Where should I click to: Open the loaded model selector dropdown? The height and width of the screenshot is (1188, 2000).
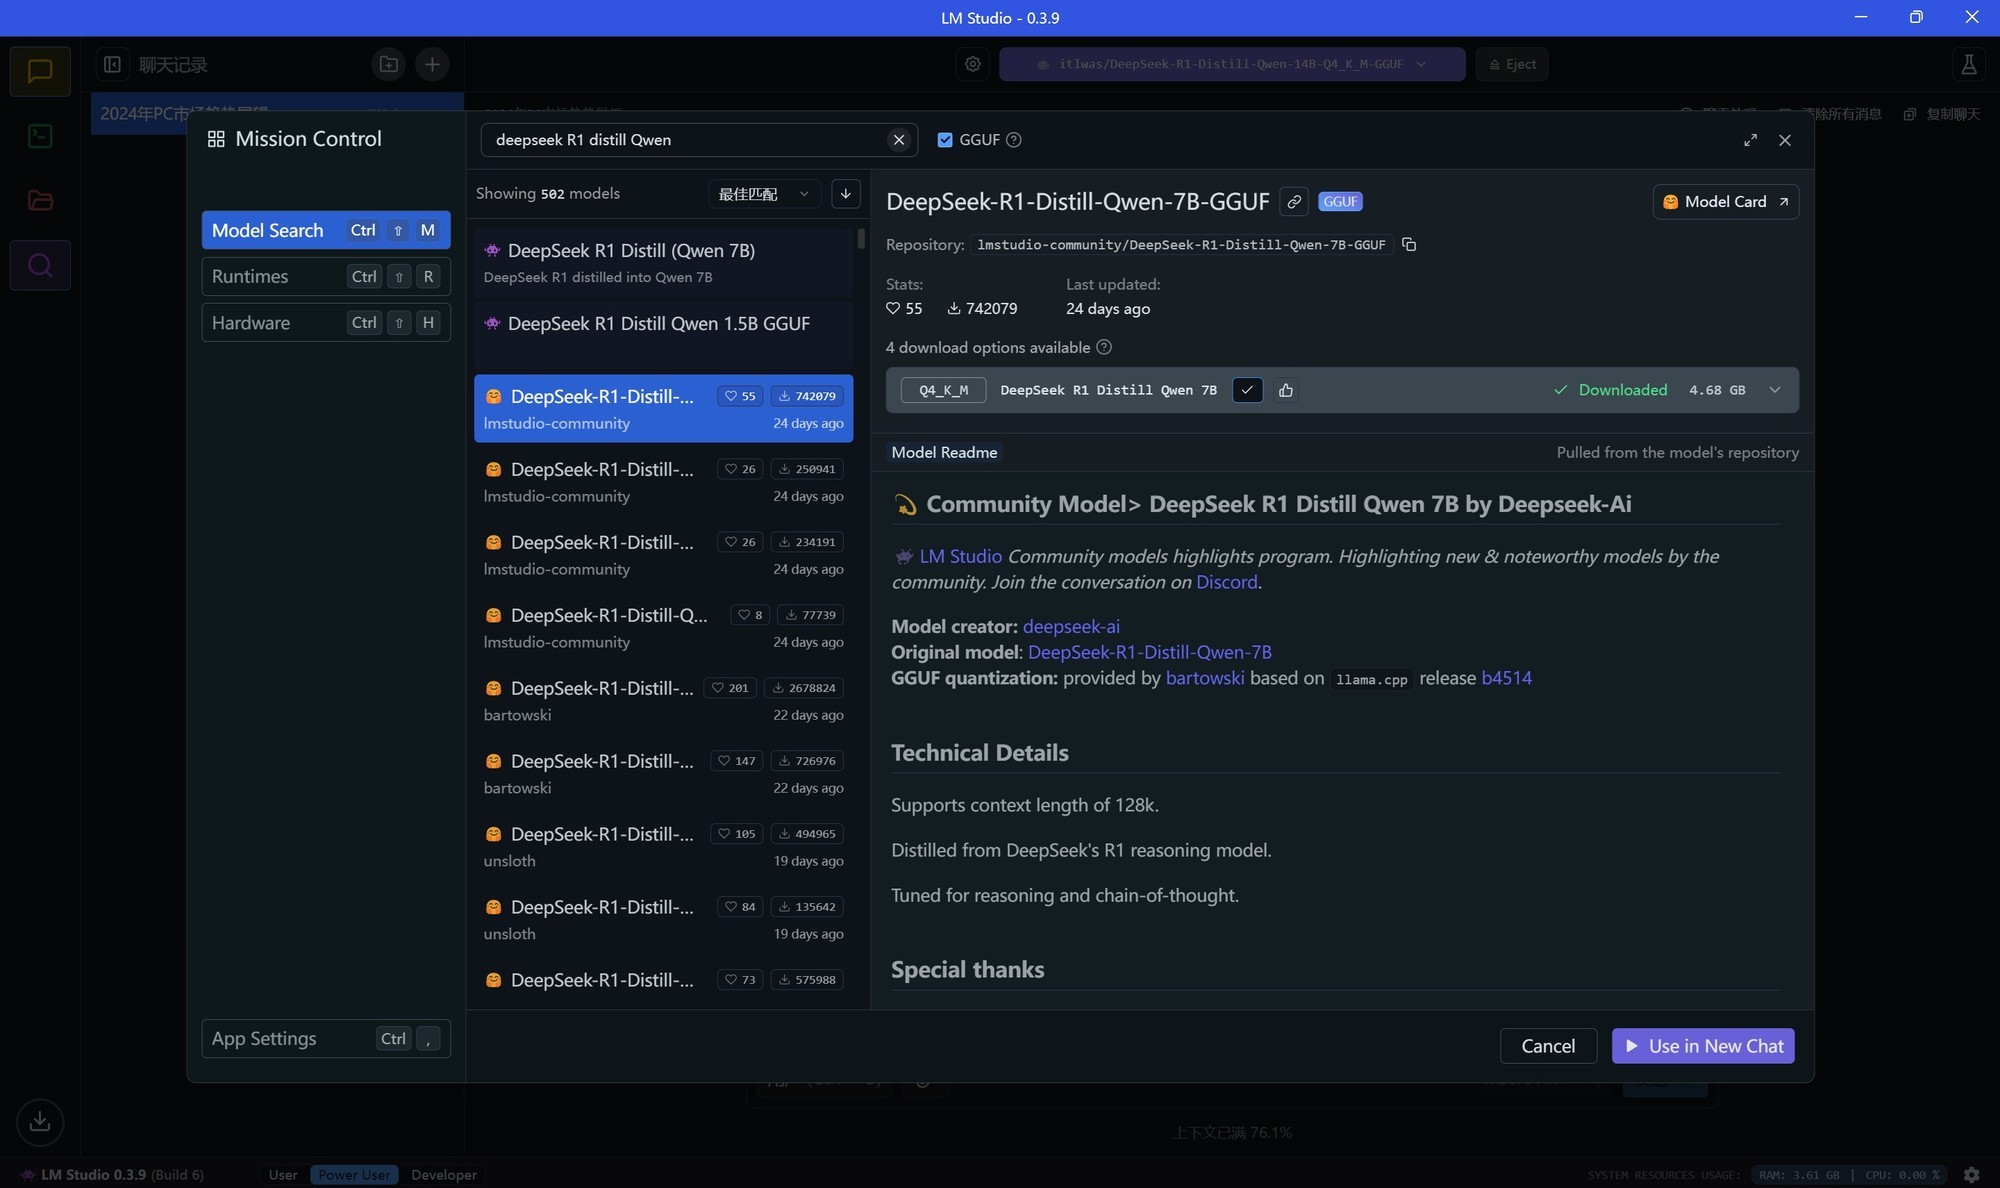coord(1232,64)
